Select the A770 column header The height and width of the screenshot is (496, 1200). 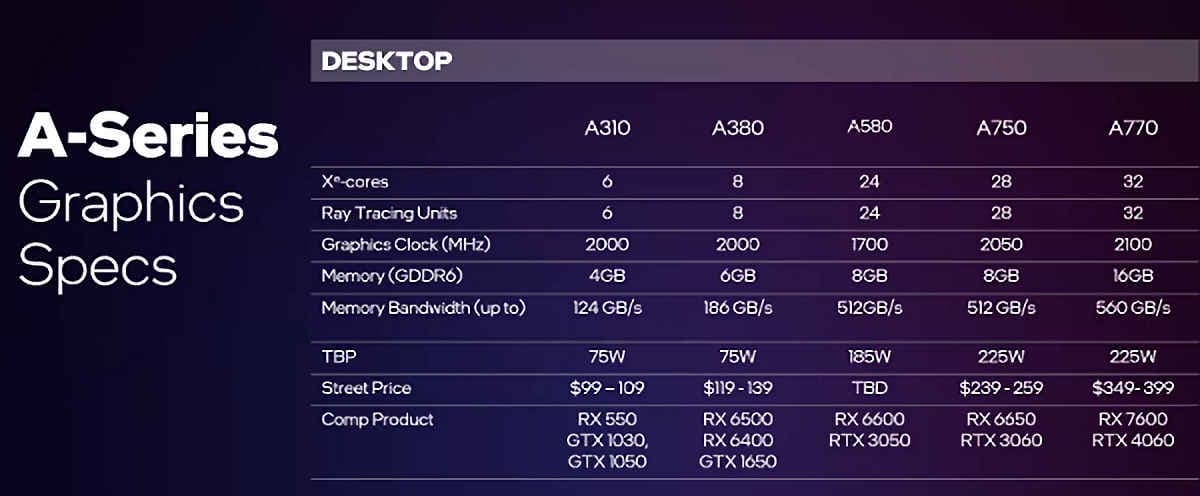[x=1133, y=128]
